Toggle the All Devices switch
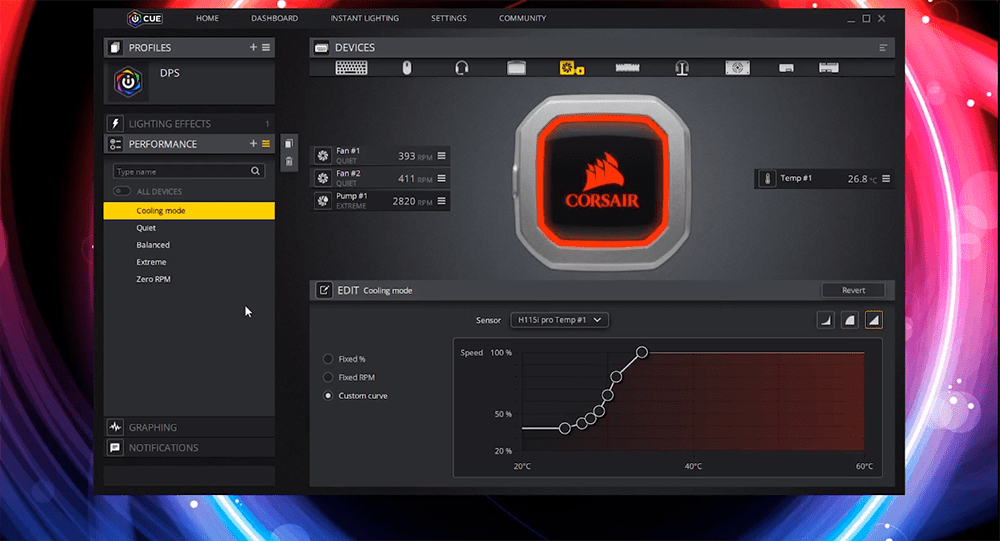1000x541 pixels. click(x=122, y=191)
